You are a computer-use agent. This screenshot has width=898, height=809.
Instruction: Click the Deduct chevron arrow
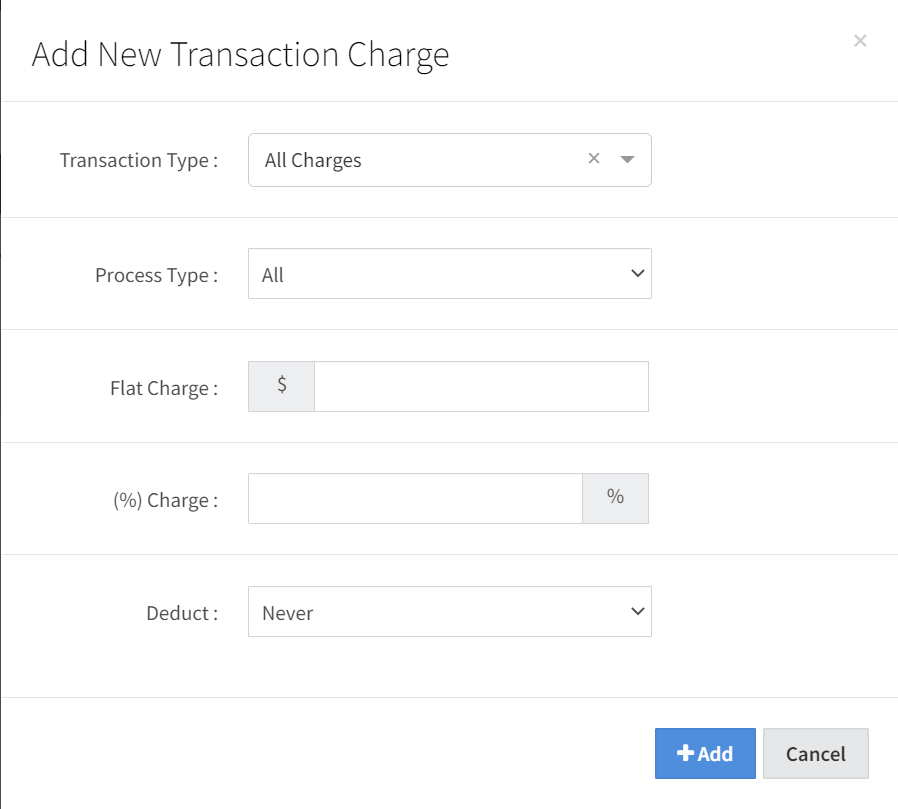[638, 611]
